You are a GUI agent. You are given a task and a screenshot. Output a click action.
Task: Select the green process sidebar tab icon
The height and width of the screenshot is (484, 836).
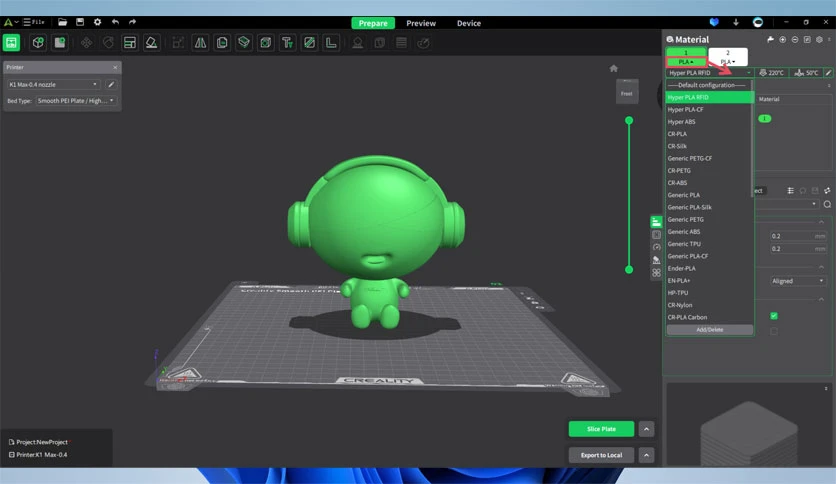pyautogui.click(x=656, y=222)
